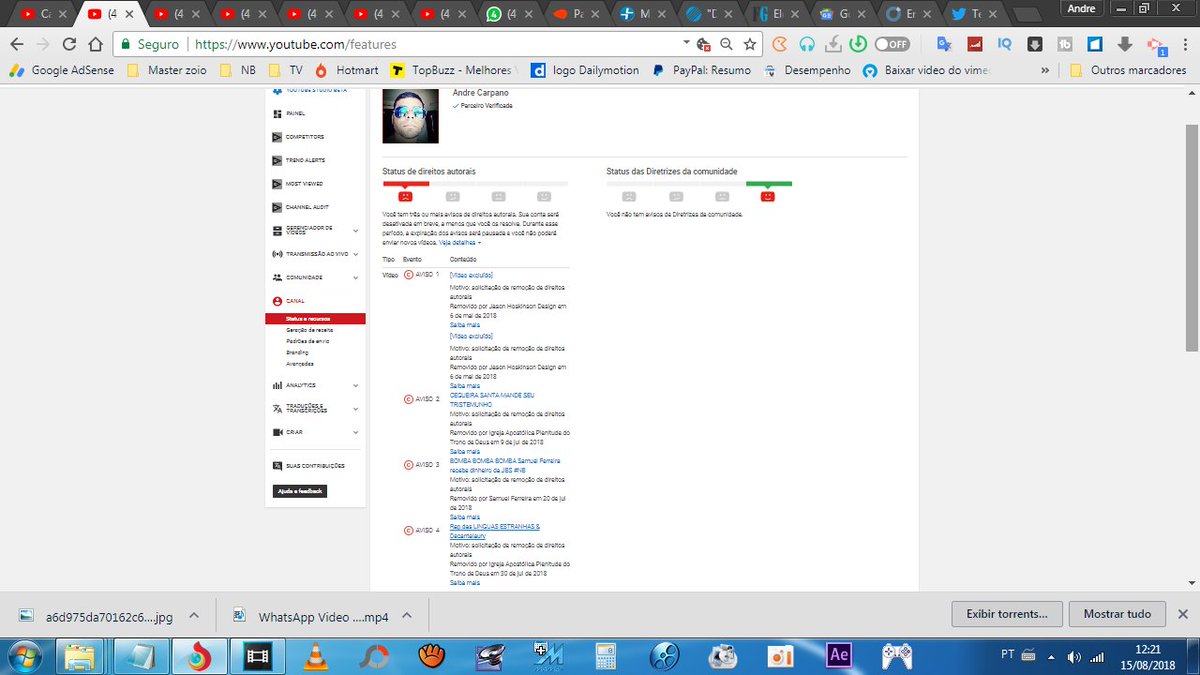This screenshot has height=675, width=1200.
Task: Toggle the OFF switch extension in toolbar
Action: [892, 44]
